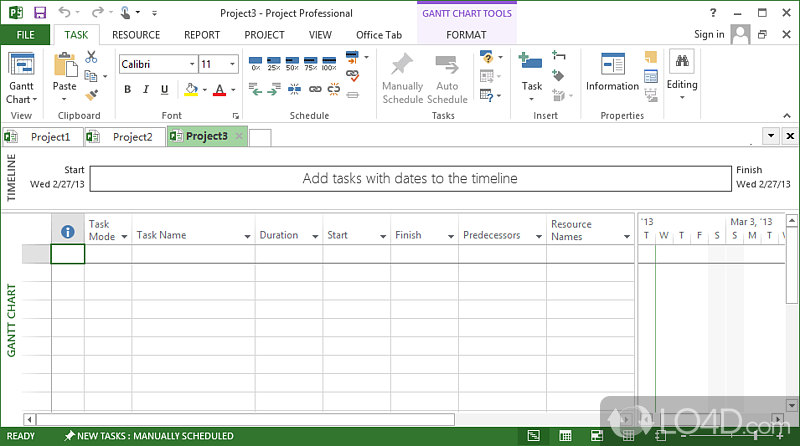Switch to the PROJECT ribbon tab
This screenshot has width=800, height=446.
[x=264, y=35]
